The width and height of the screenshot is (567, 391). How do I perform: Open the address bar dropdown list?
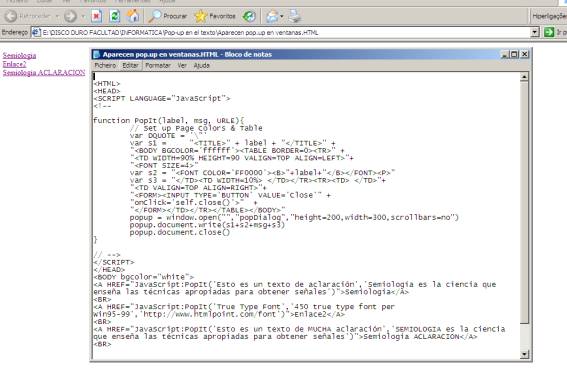point(535,33)
